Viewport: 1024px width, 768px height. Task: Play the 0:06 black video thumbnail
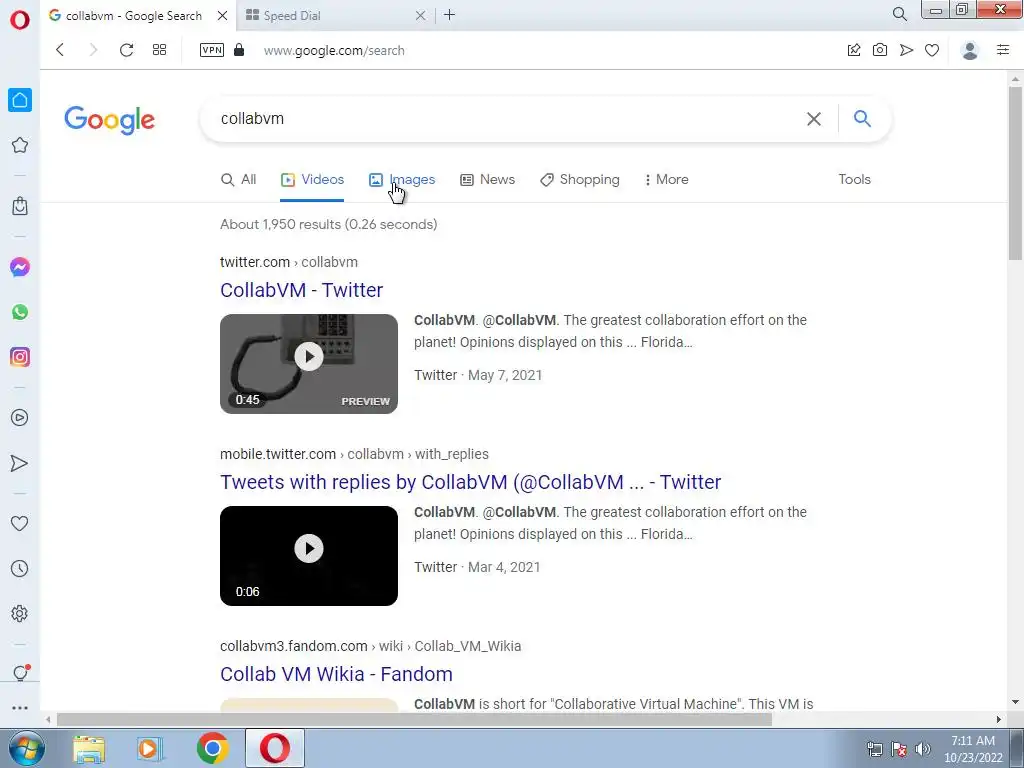(309, 556)
